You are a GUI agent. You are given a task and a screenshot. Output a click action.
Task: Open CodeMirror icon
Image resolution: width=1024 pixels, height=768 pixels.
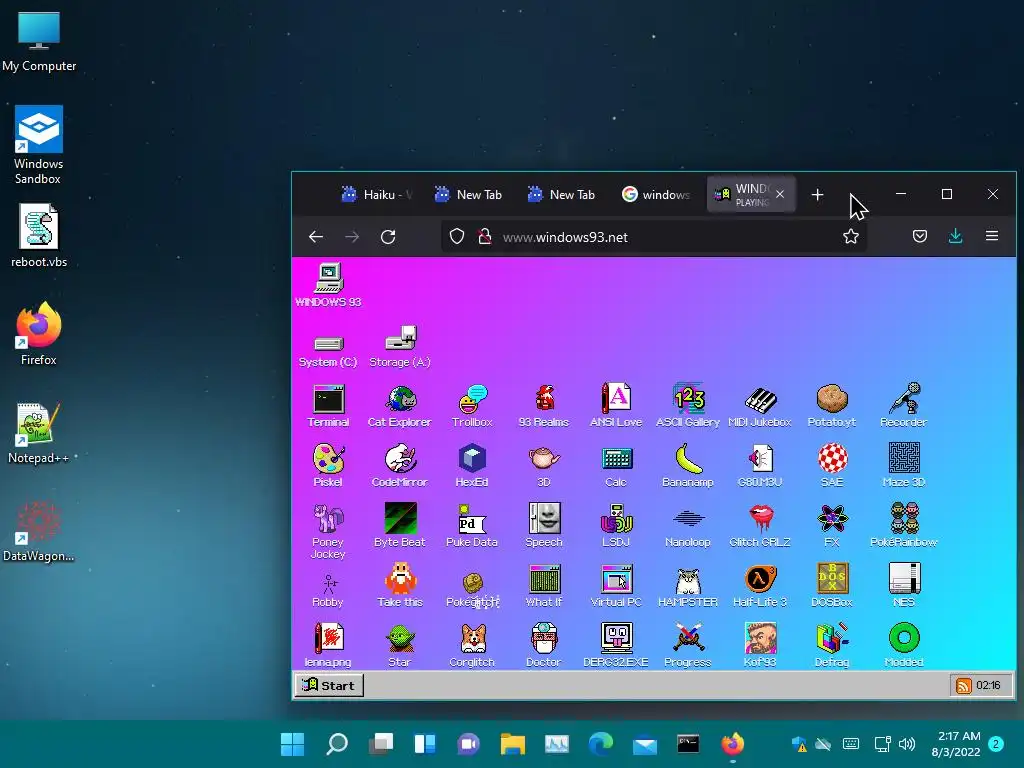400,466
